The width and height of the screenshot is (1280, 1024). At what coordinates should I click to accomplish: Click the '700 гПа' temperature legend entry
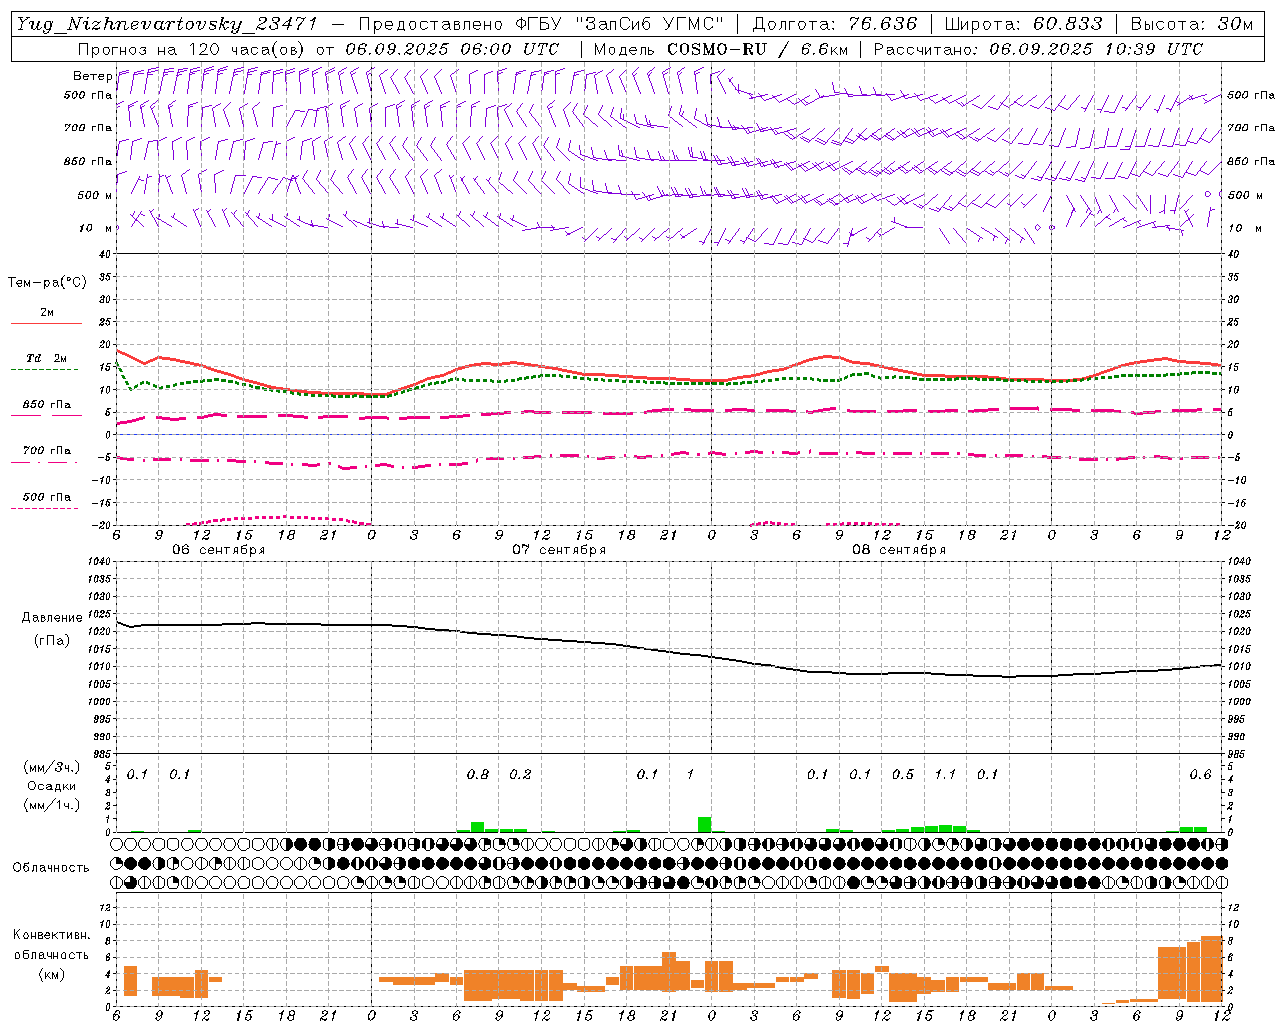tap(47, 450)
